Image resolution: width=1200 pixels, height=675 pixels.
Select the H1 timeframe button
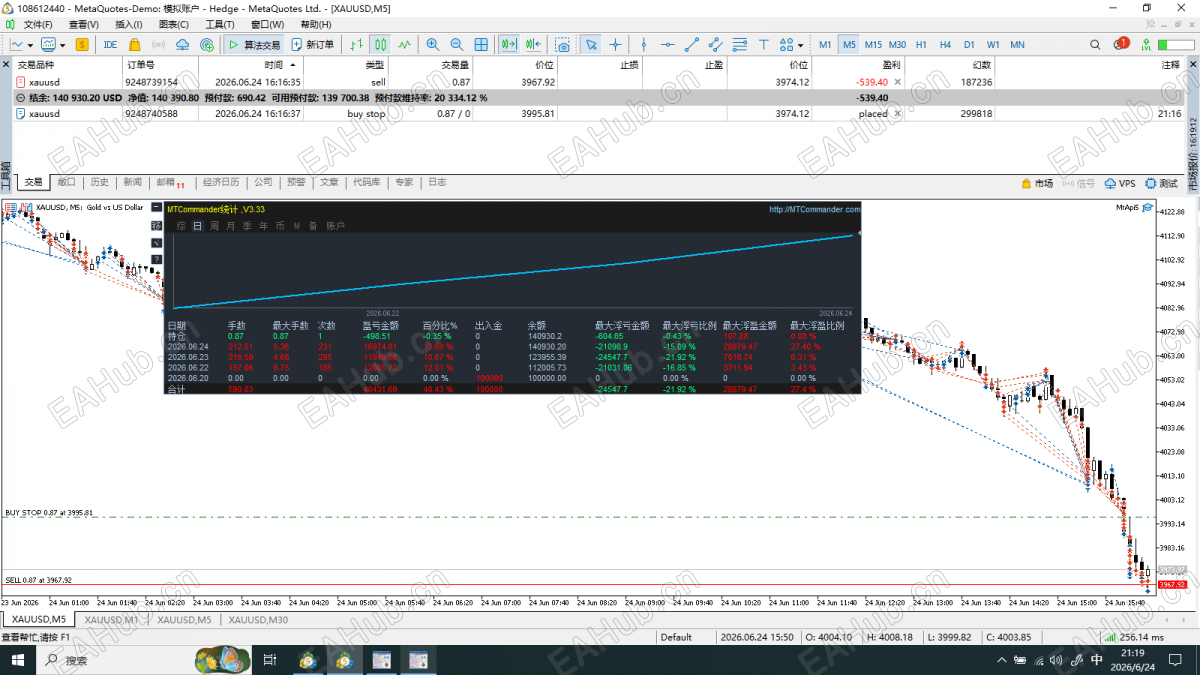tap(921, 44)
